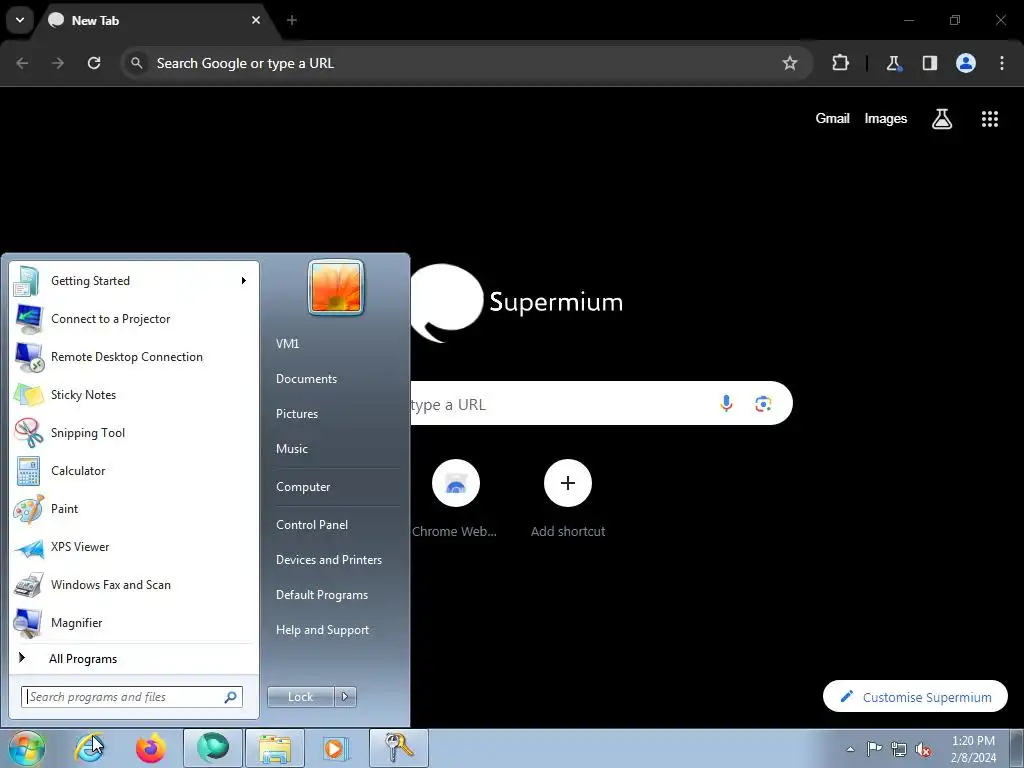Screen dimensions: 1024x768
Task: Open the keys application on taskbar
Action: 398,748
